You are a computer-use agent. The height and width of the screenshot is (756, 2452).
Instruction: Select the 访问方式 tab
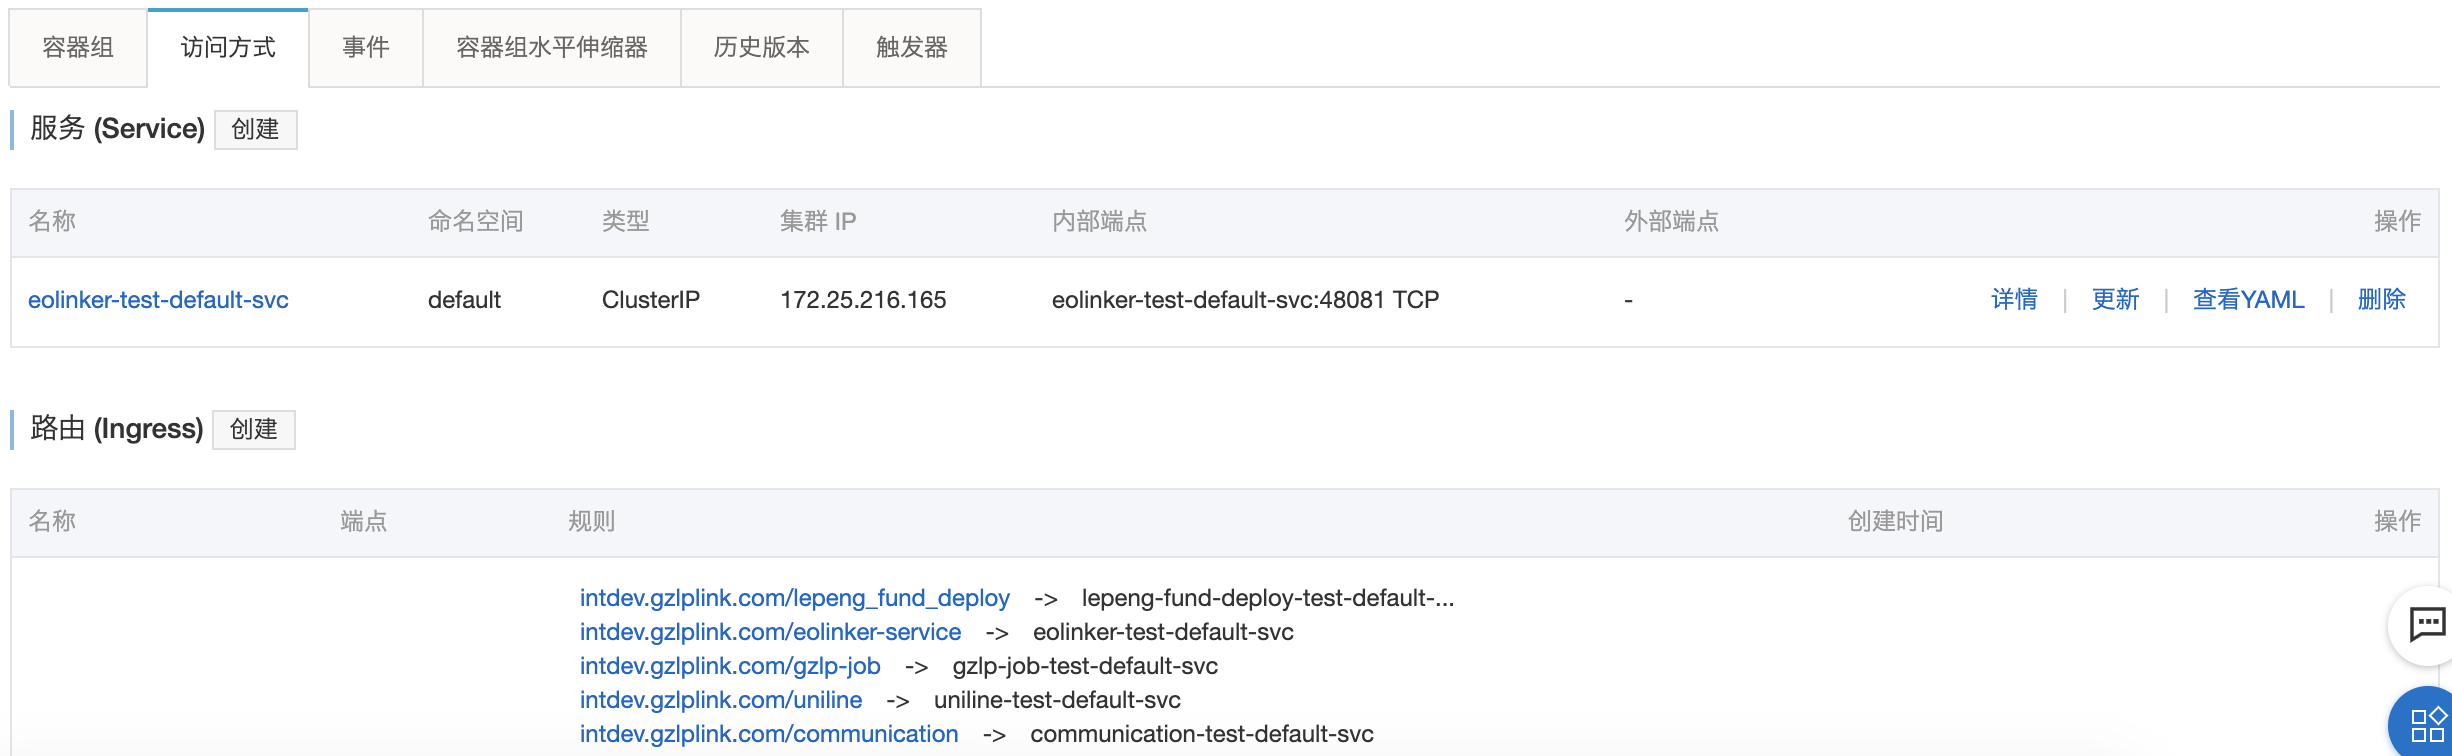coord(228,47)
